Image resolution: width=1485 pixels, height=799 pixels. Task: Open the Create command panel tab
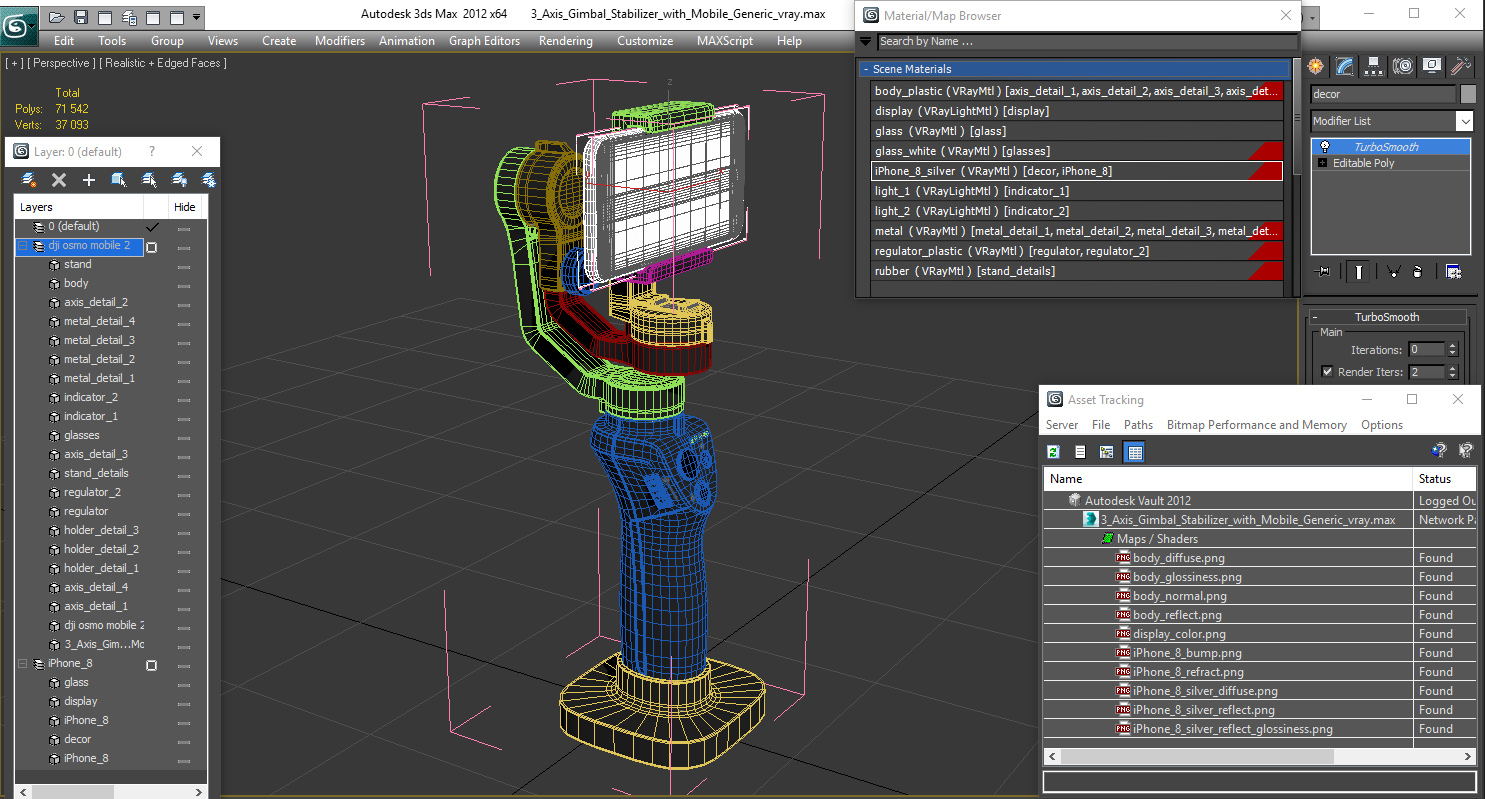click(1316, 66)
